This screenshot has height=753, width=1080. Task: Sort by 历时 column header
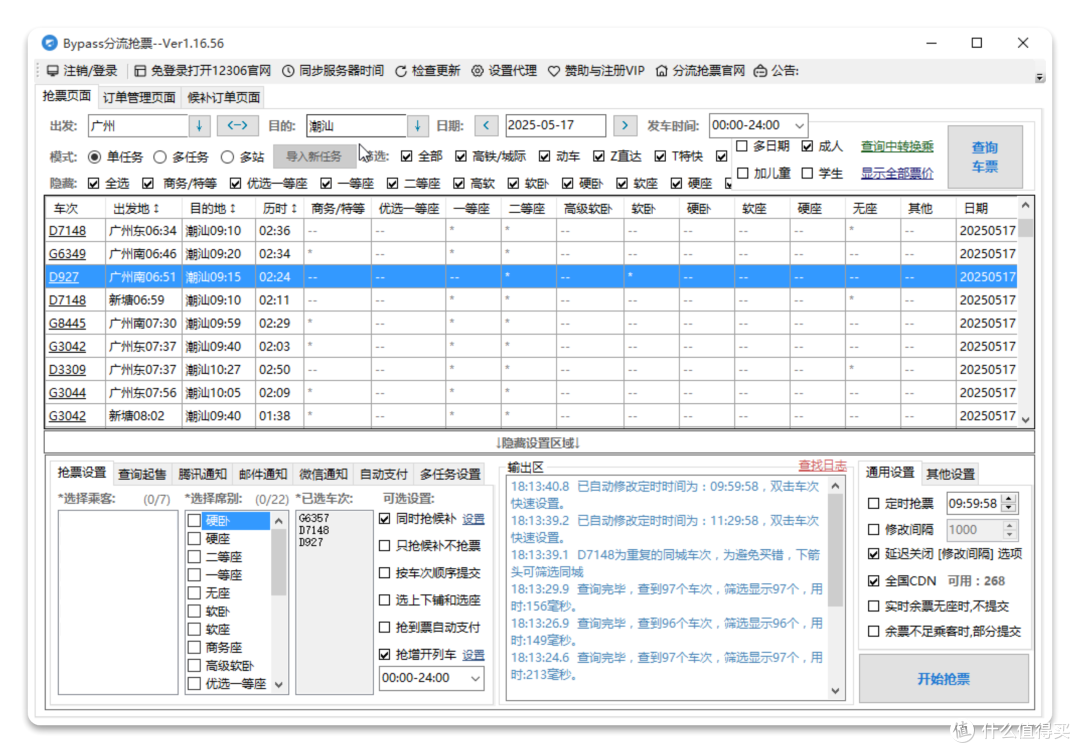[x=280, y=208]
